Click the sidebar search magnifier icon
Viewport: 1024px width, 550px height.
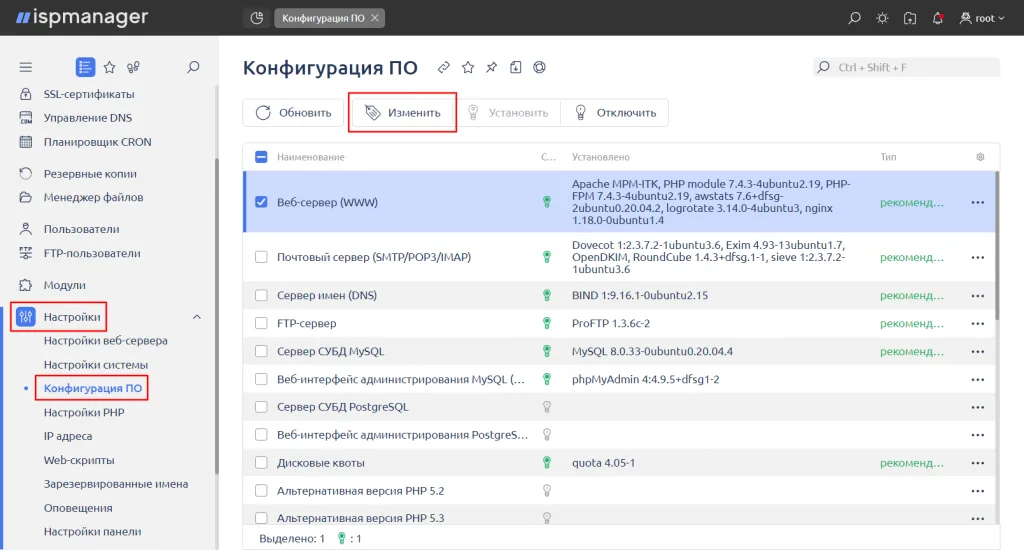193,67
